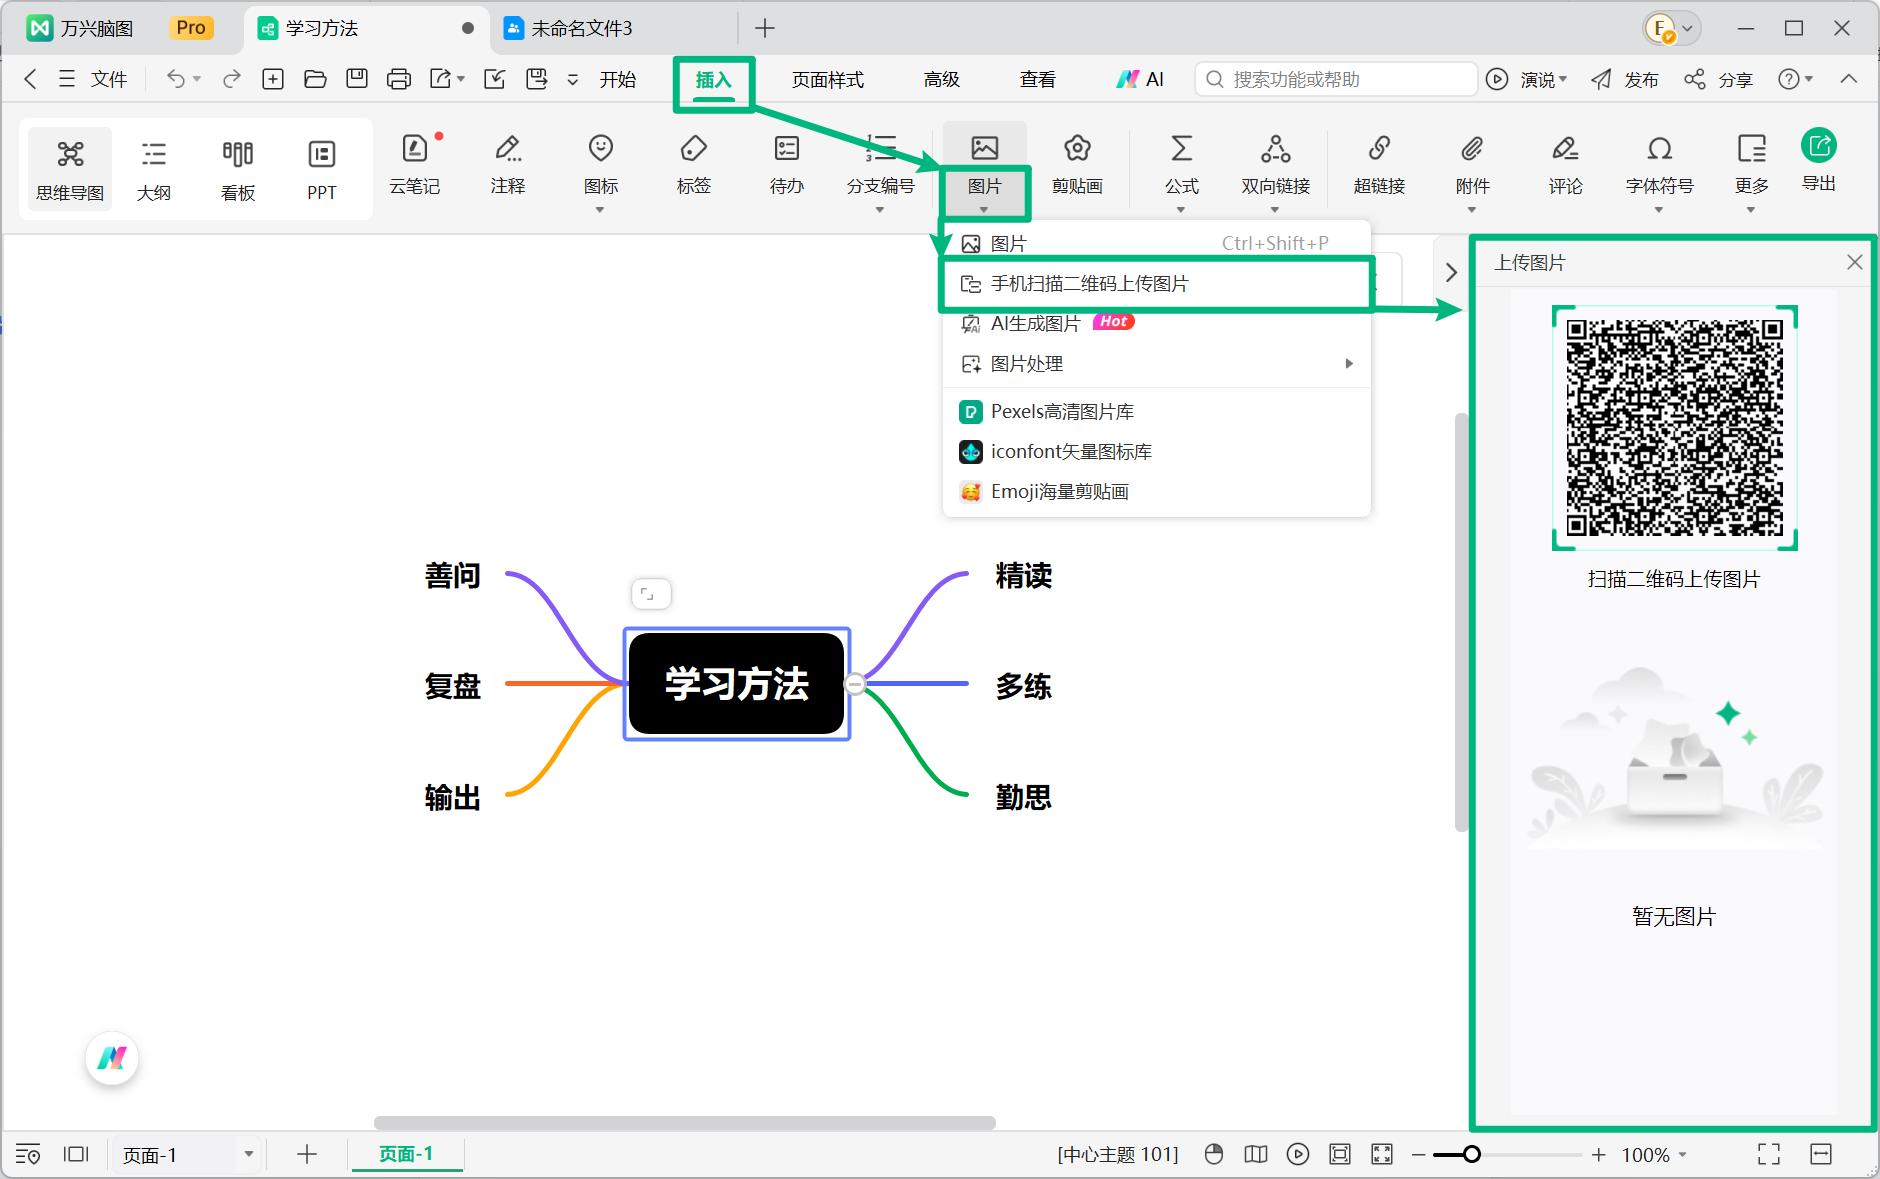Choose AI生成图片 menu item
This screenshot has width=1880, height=1179.
1156,323
